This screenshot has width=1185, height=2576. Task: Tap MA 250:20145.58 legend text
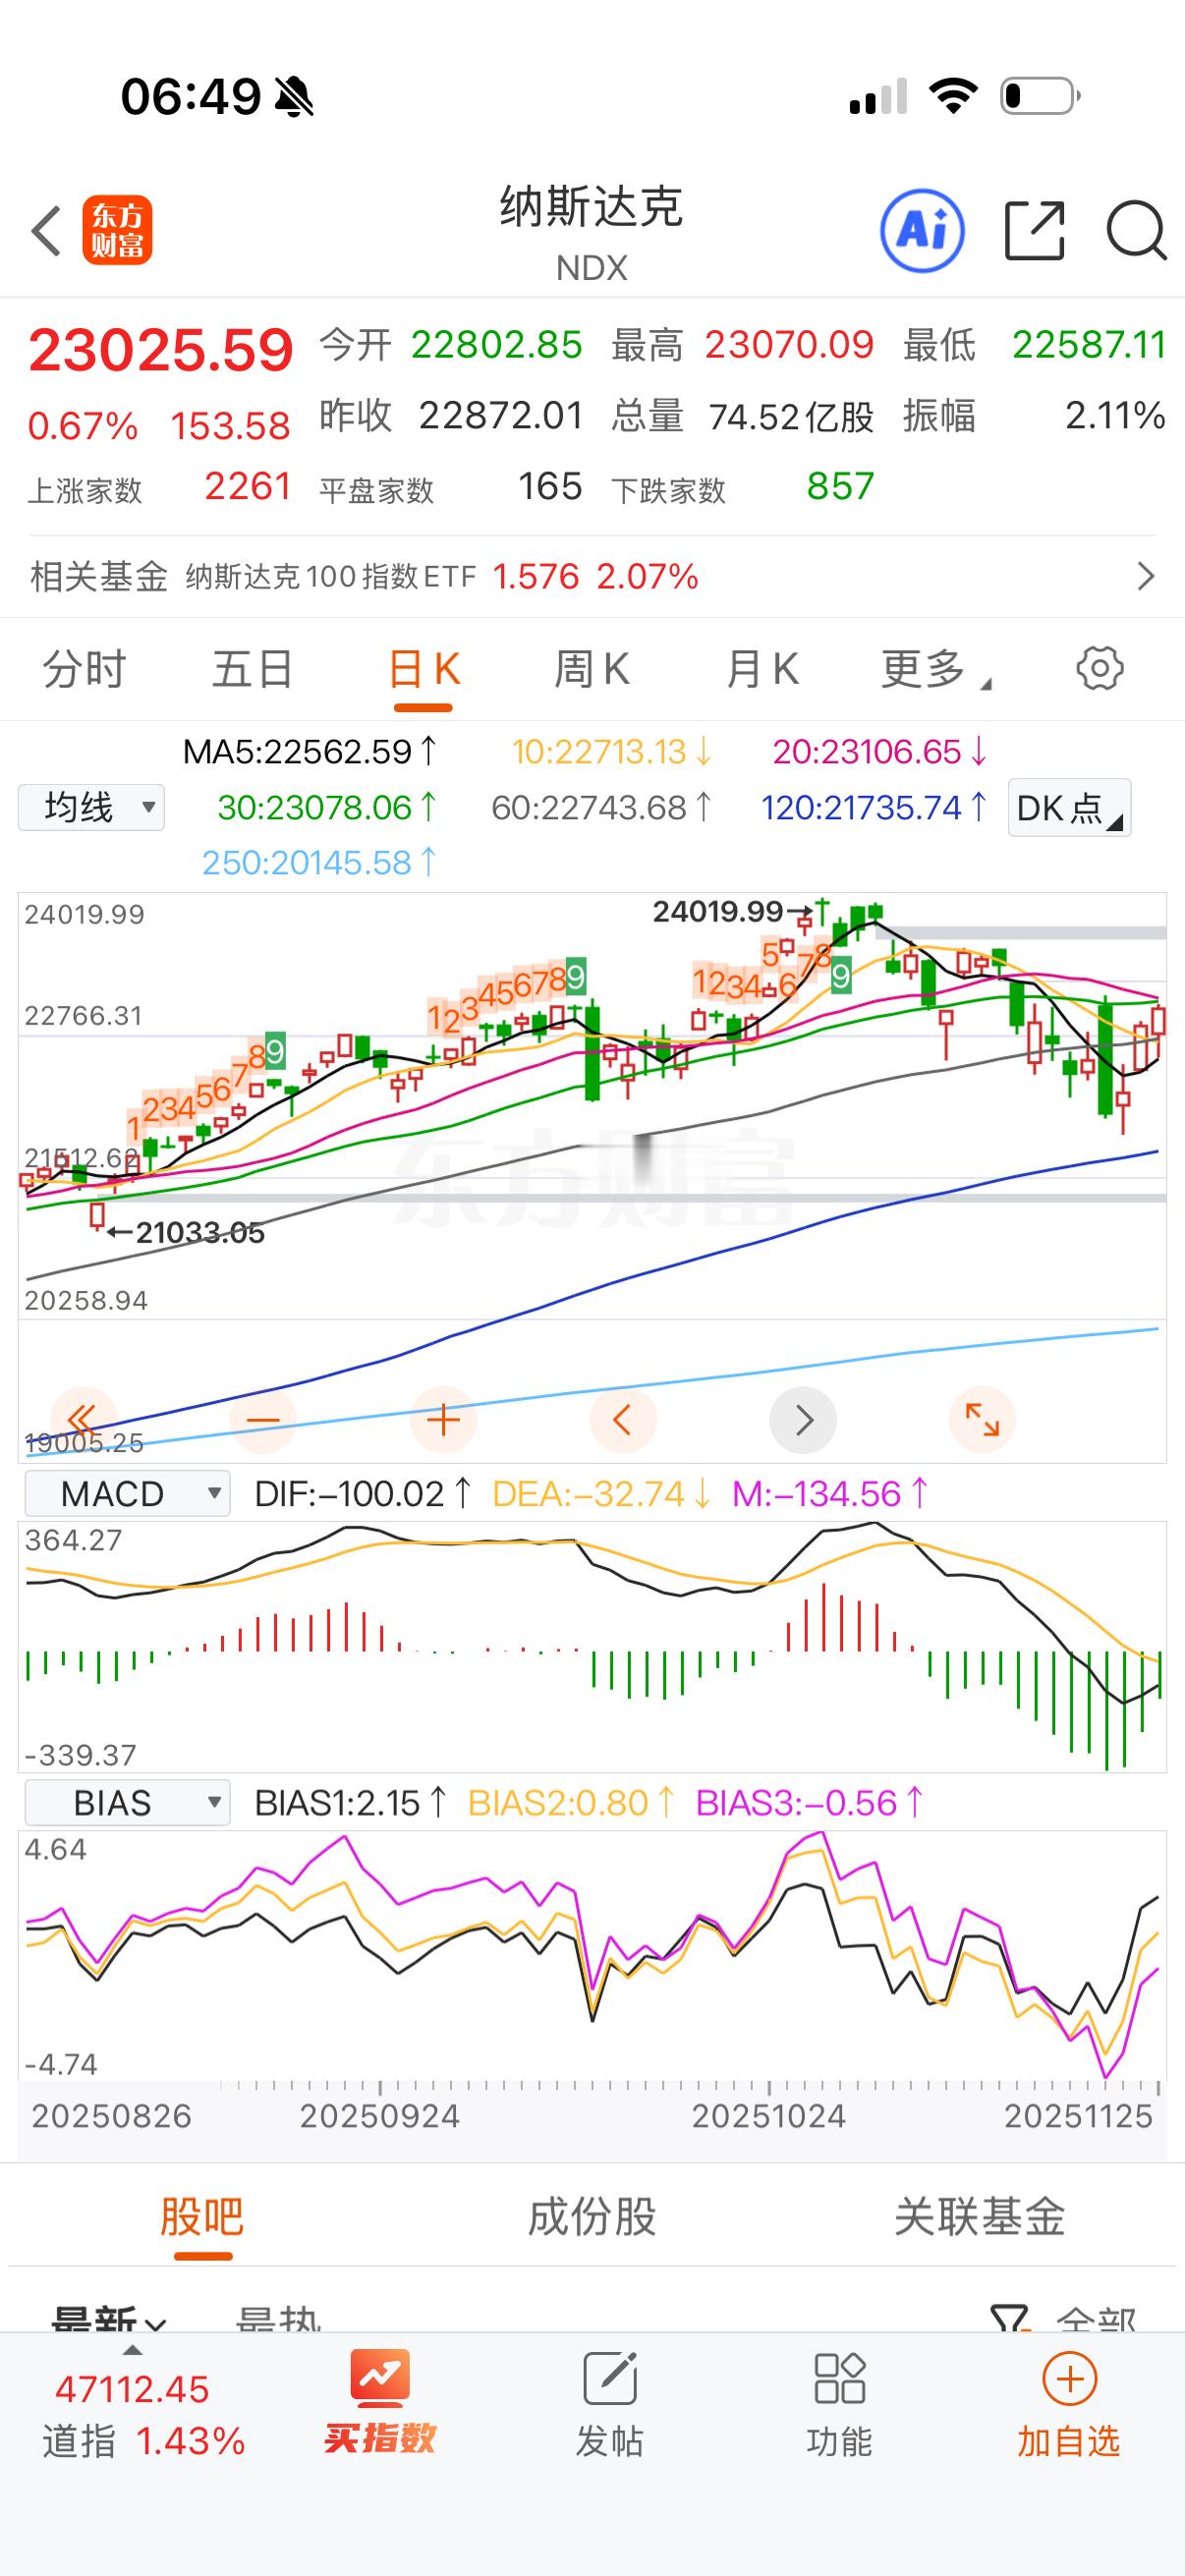tap(319, 862)
